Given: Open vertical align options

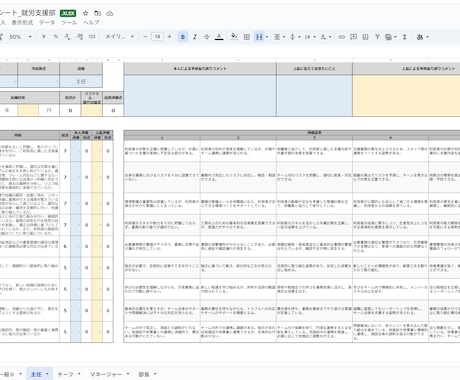Looking at the screenshot, I should pos(295,37).
